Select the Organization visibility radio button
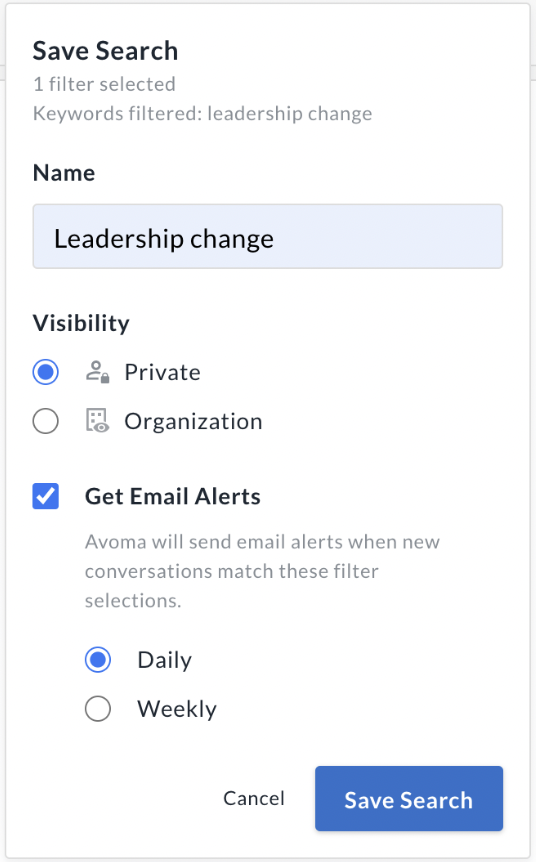 tap(46, 421)
